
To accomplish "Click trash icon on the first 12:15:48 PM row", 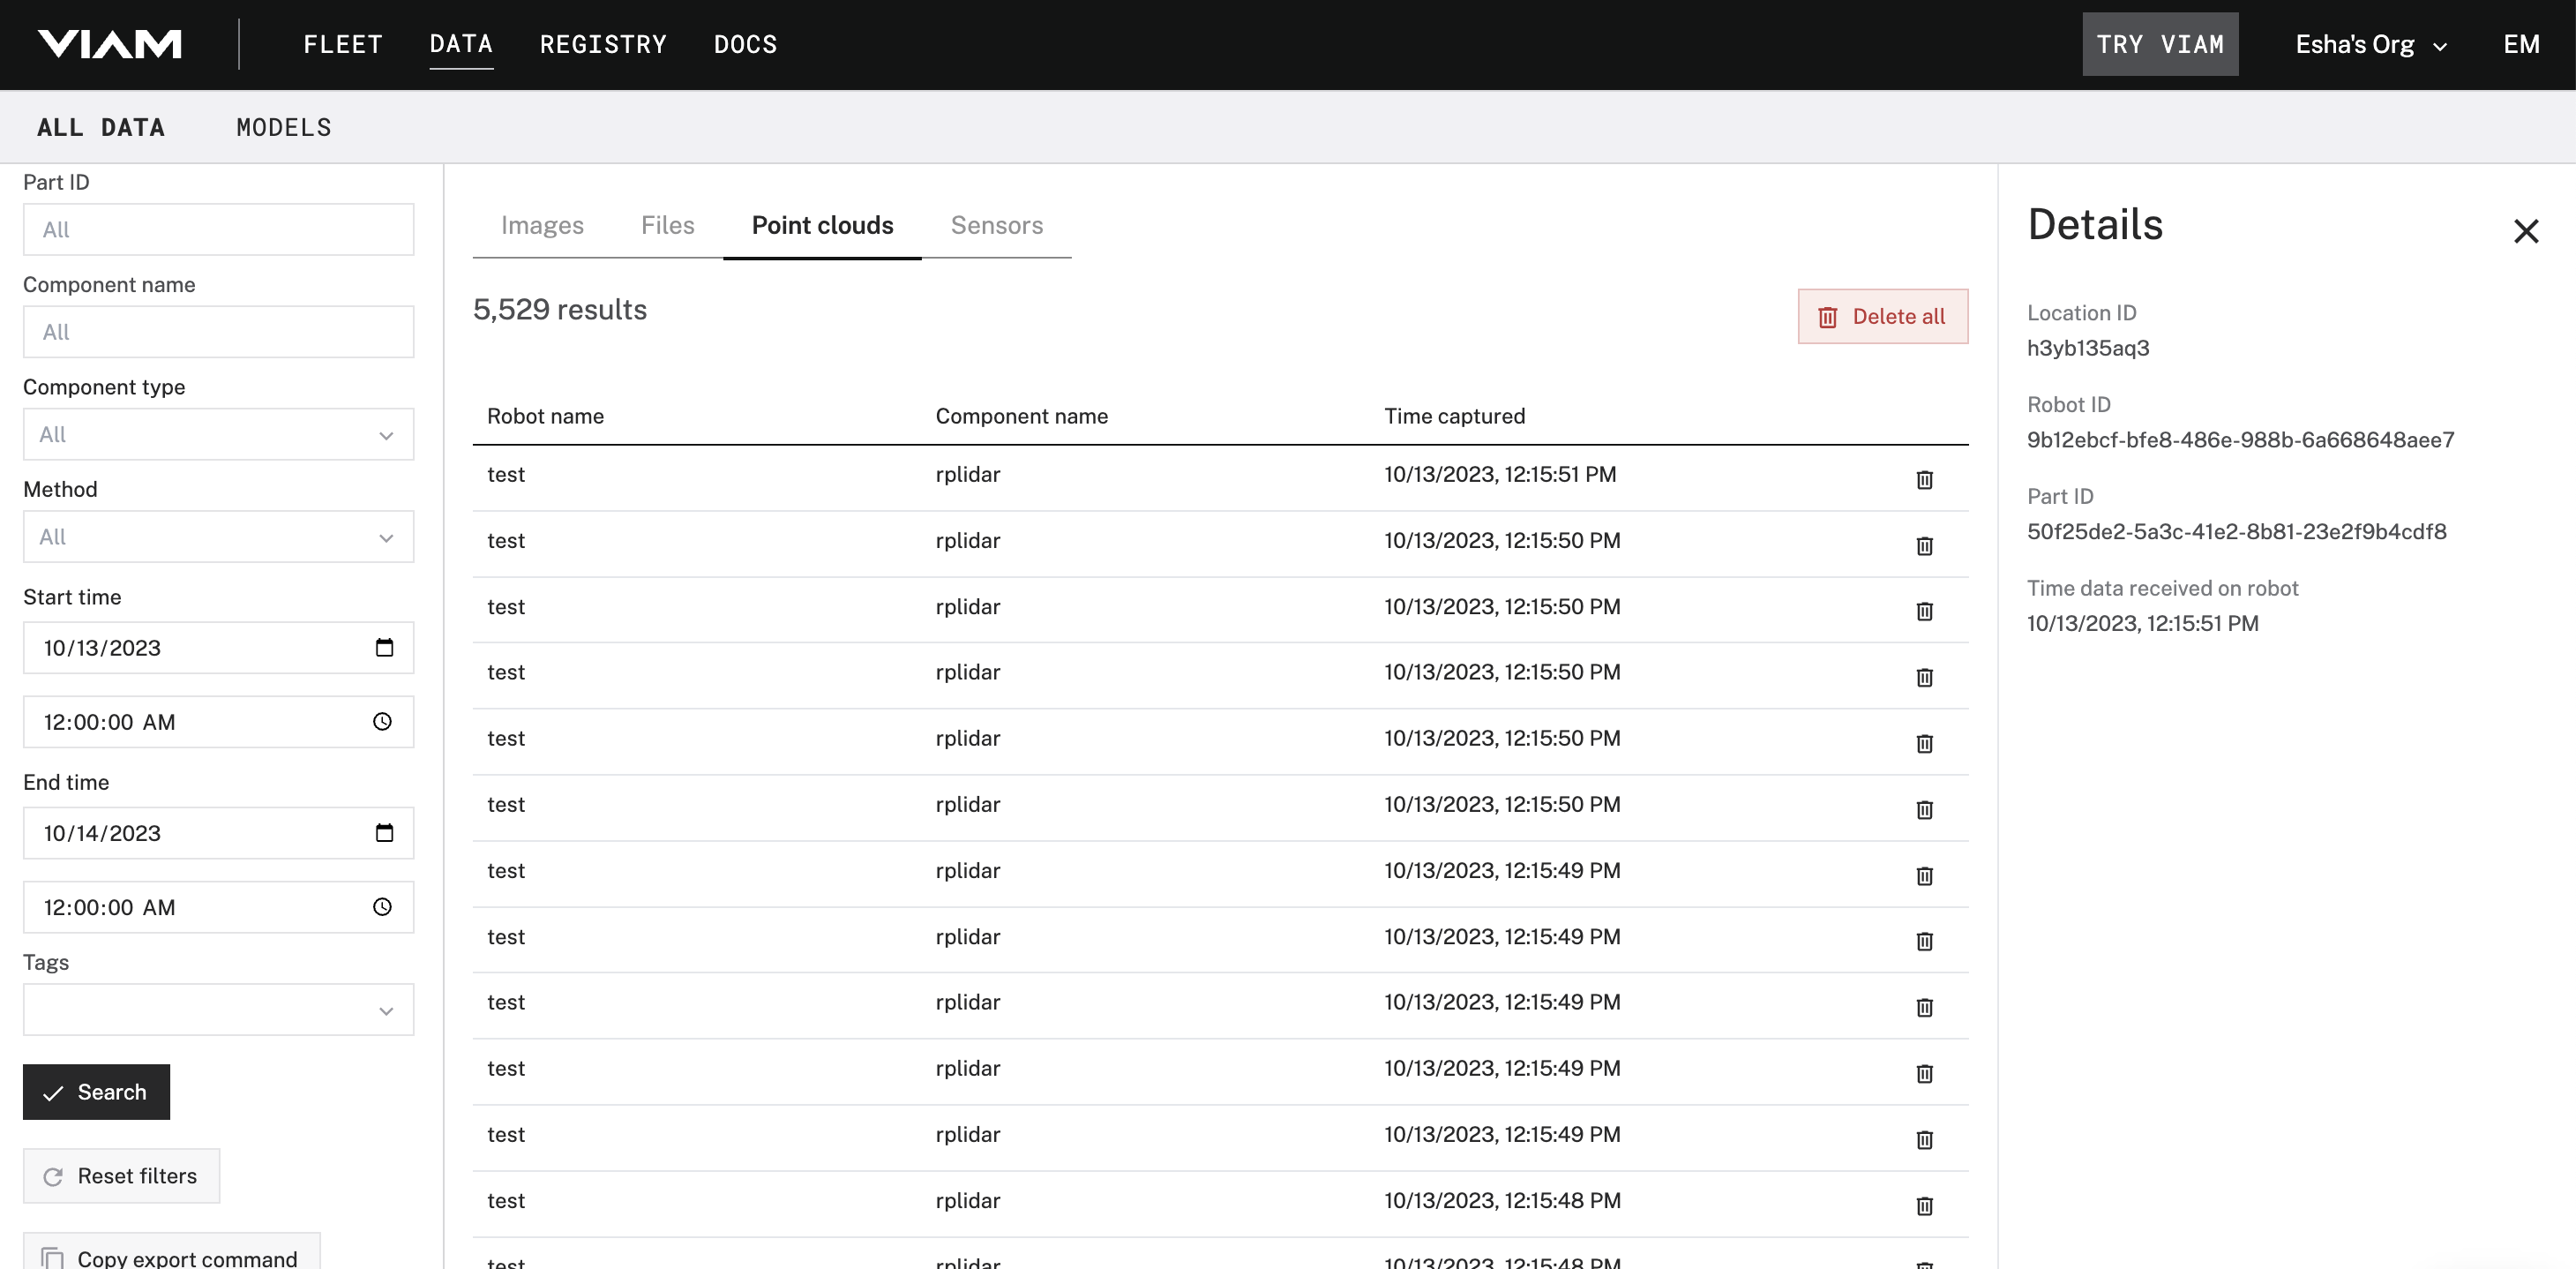I will coord(1924,1206).
